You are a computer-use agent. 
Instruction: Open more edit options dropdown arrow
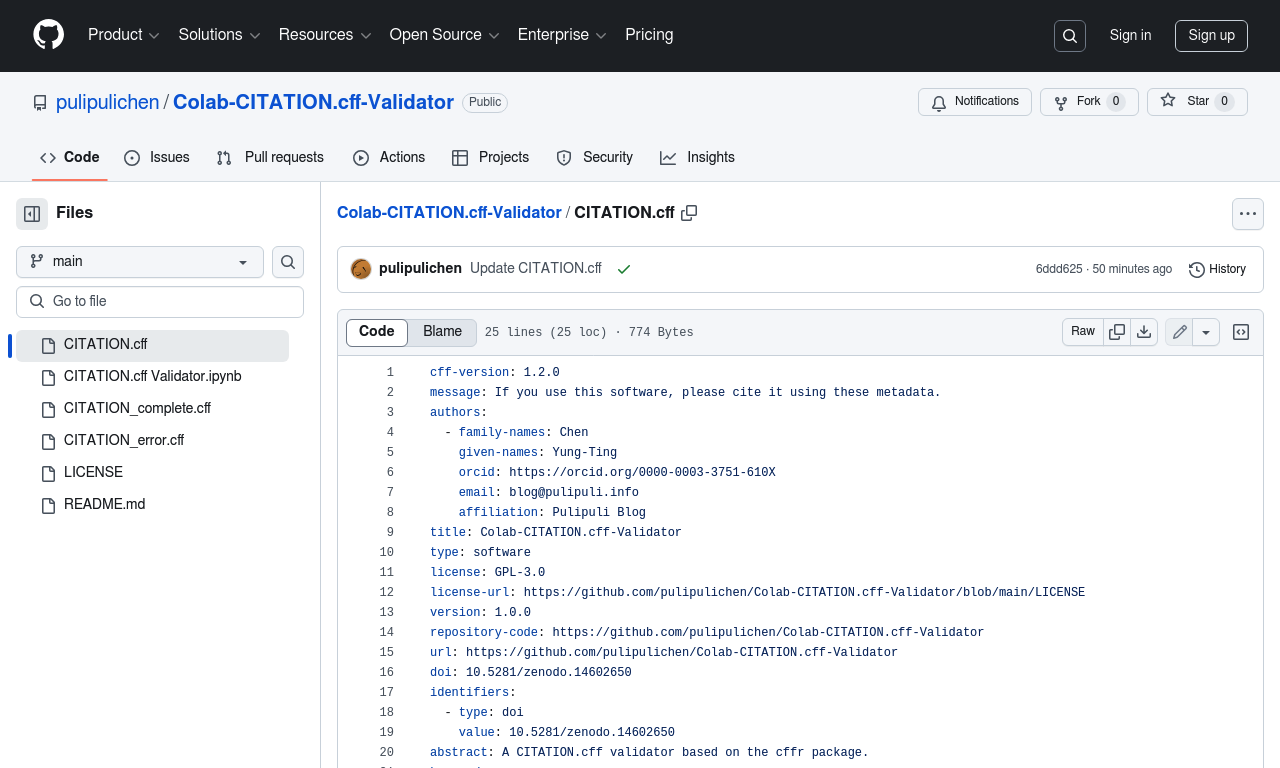tap(1206, 332)
